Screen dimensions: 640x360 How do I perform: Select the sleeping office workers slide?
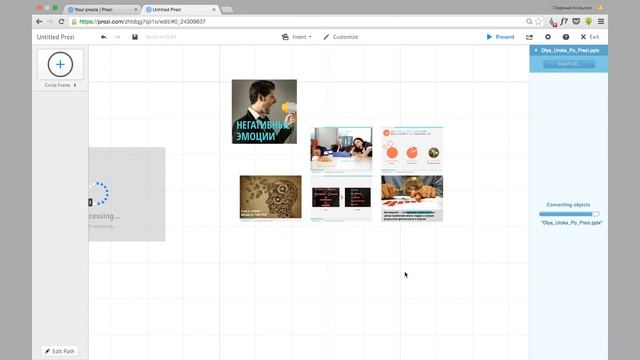[341, 149]
